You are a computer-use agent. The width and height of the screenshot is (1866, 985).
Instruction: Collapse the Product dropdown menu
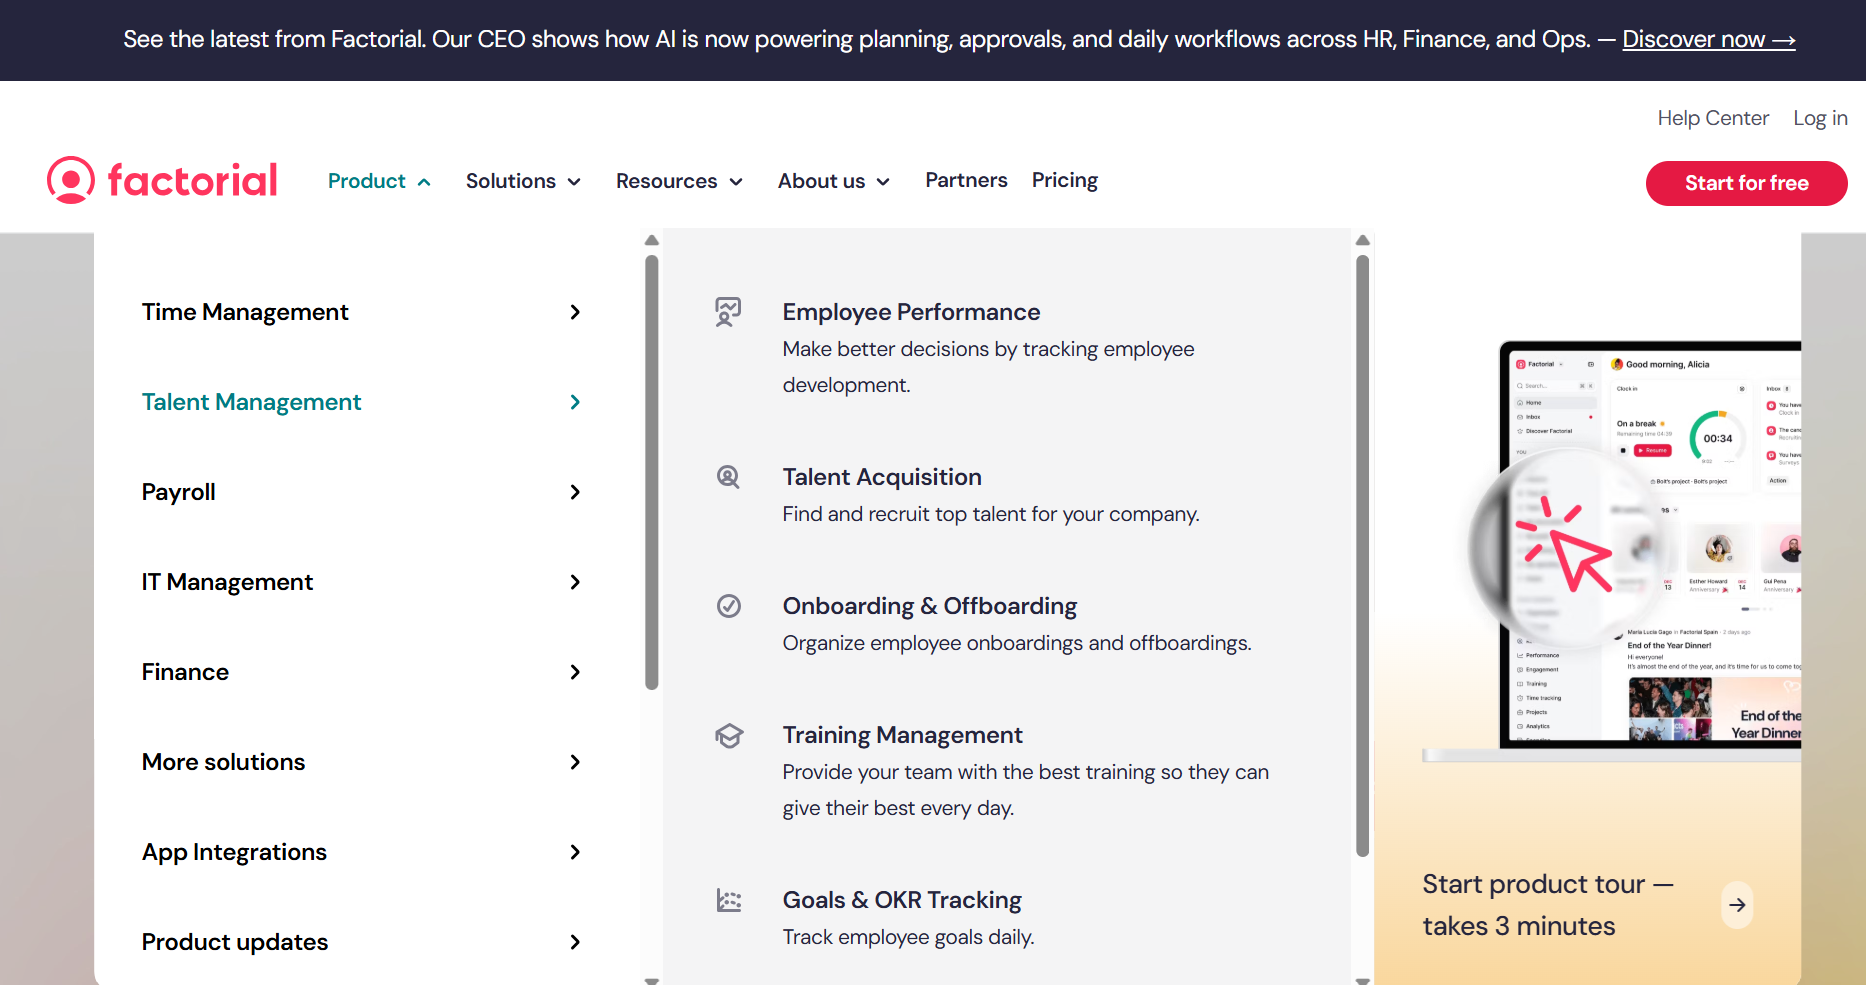(379, 181)
